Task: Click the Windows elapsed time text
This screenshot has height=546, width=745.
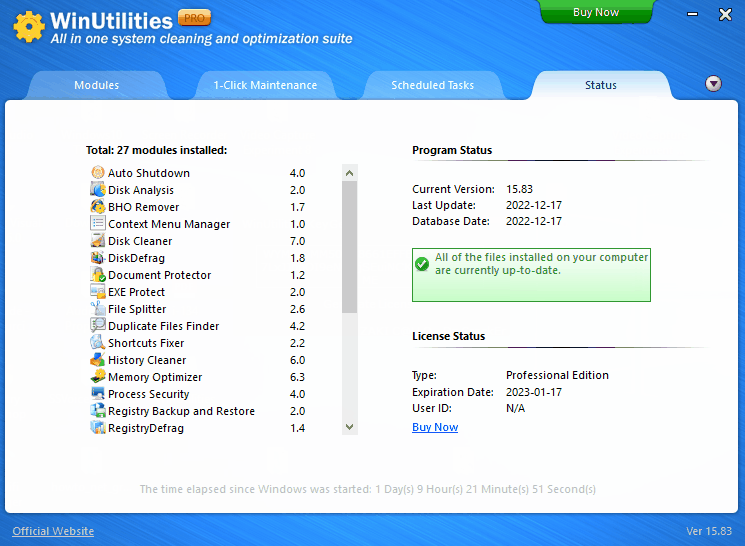Action: 367,489
